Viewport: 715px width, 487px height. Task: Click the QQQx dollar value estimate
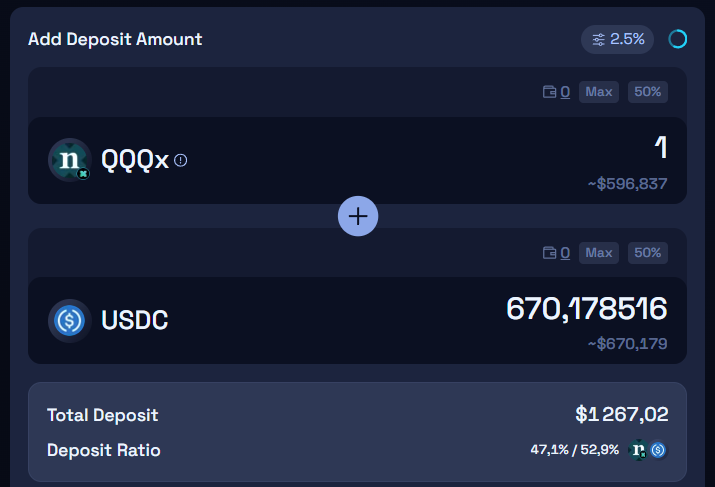[627, 184]
